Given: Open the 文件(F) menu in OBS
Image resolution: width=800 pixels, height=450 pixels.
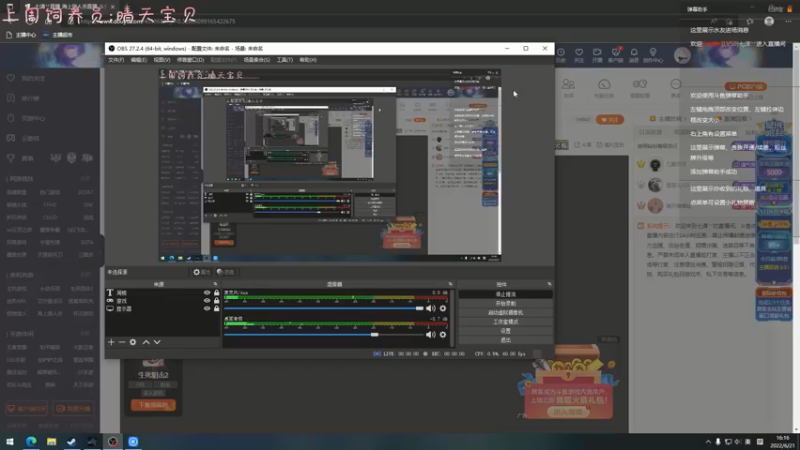Looking at the screenshot, I should [116, 60].
